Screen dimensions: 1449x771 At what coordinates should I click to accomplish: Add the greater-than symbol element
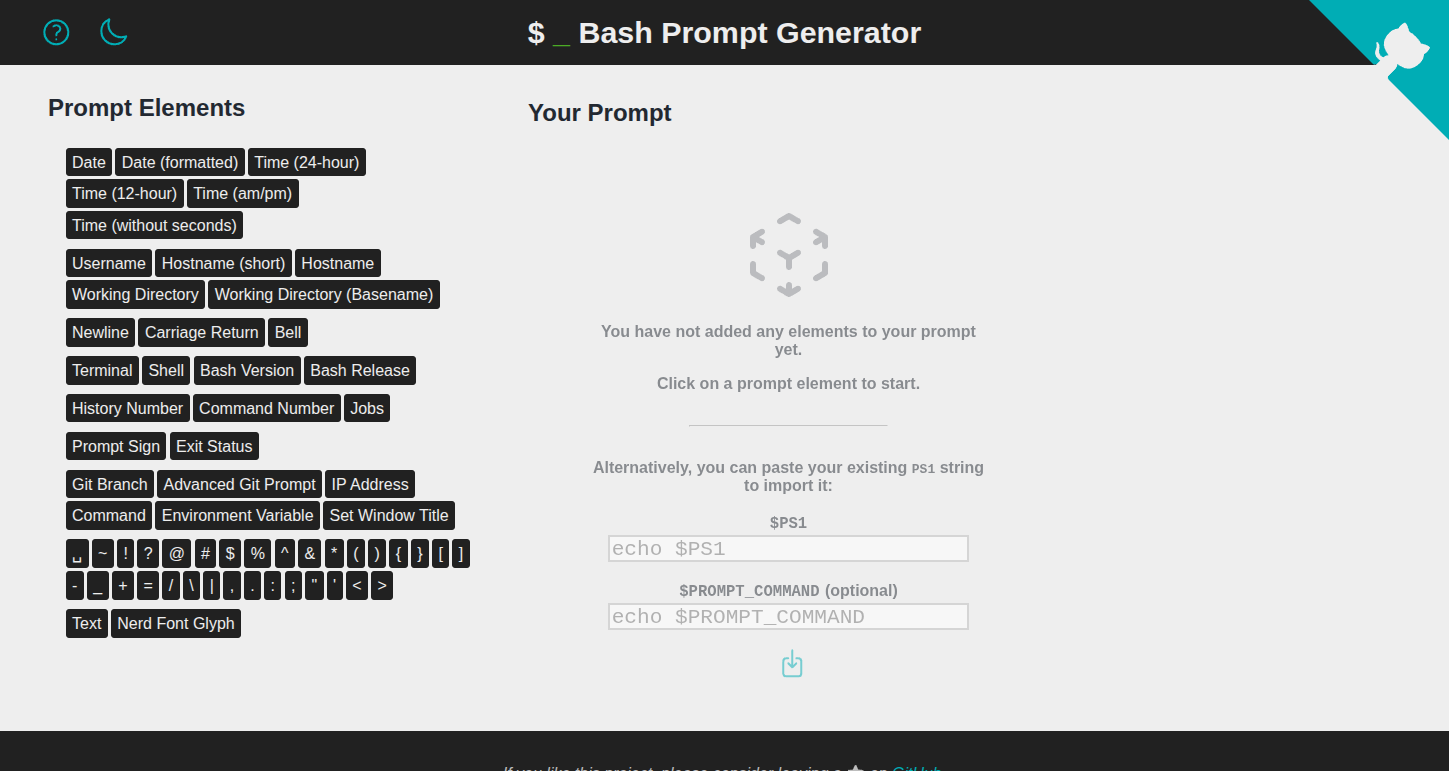pos(382,586)
